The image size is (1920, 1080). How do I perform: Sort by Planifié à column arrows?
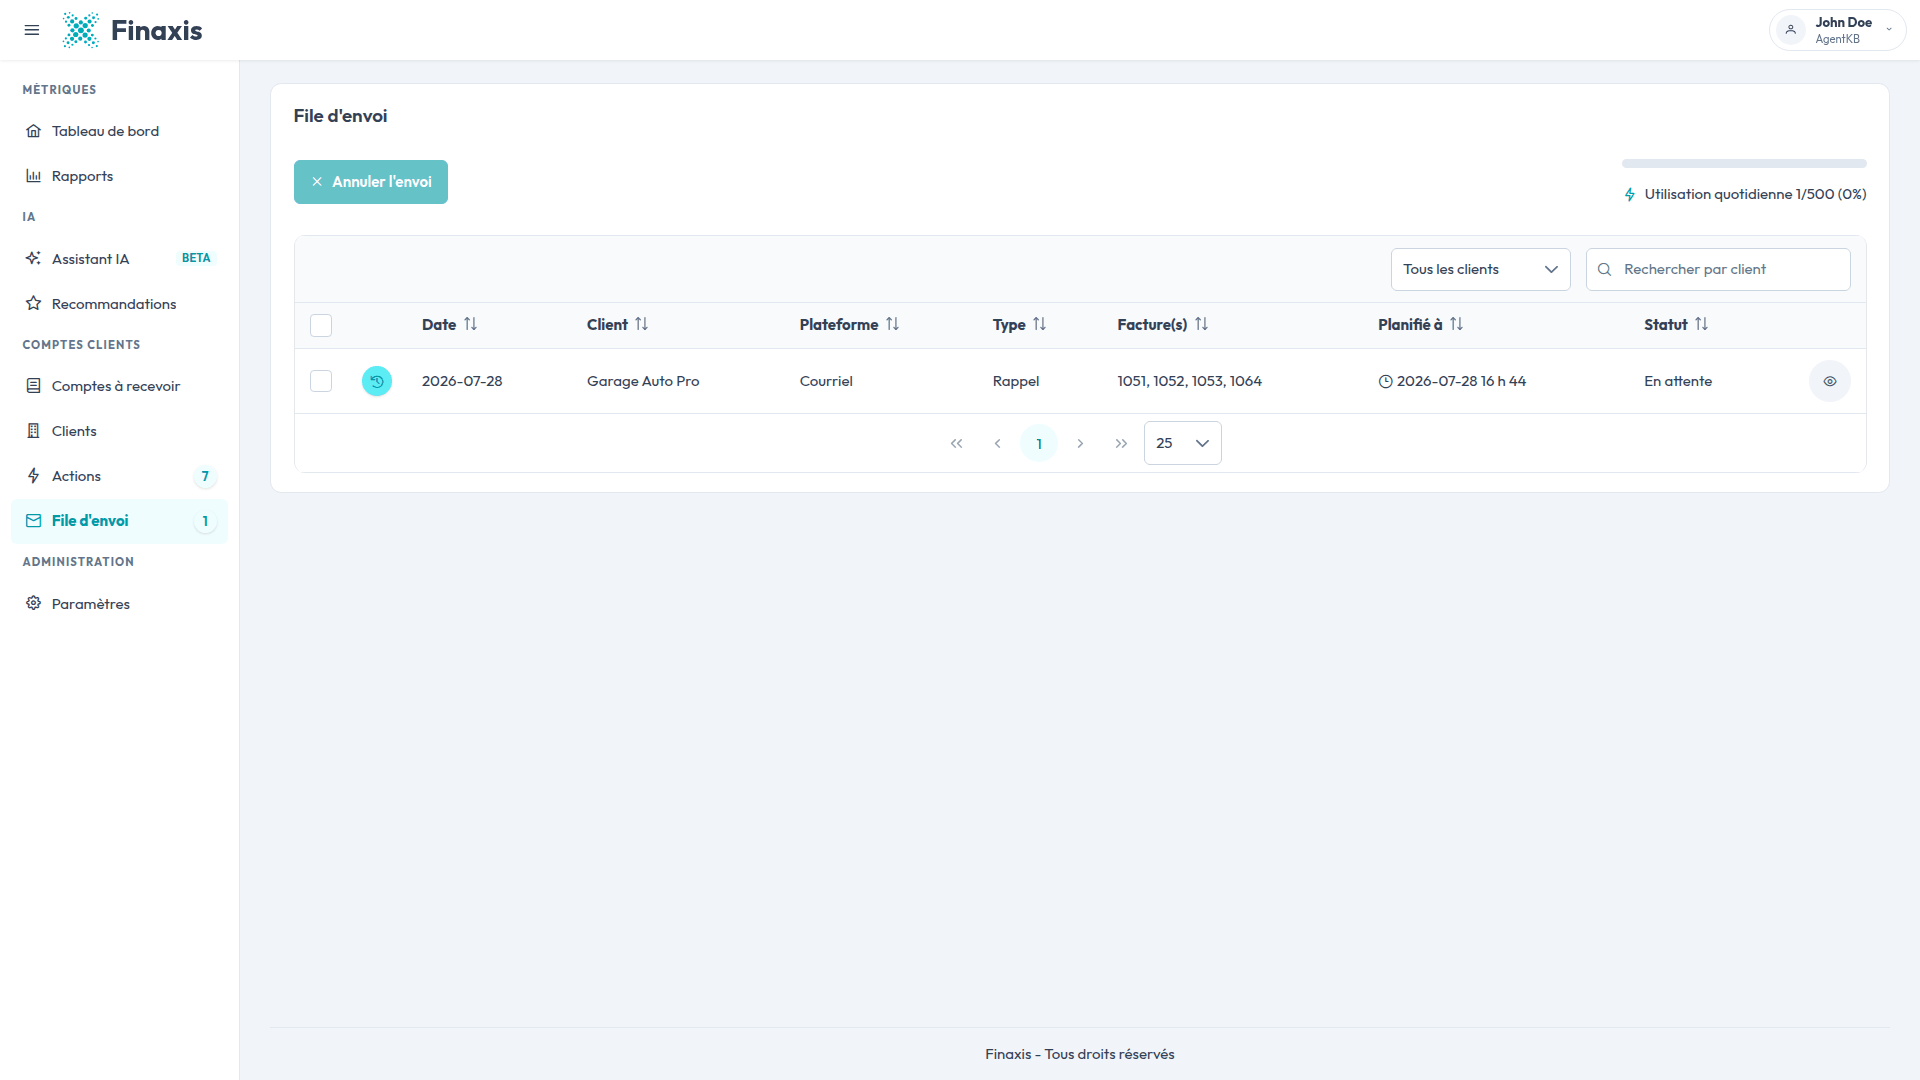pyautogui.click(x=1457, y=324)
